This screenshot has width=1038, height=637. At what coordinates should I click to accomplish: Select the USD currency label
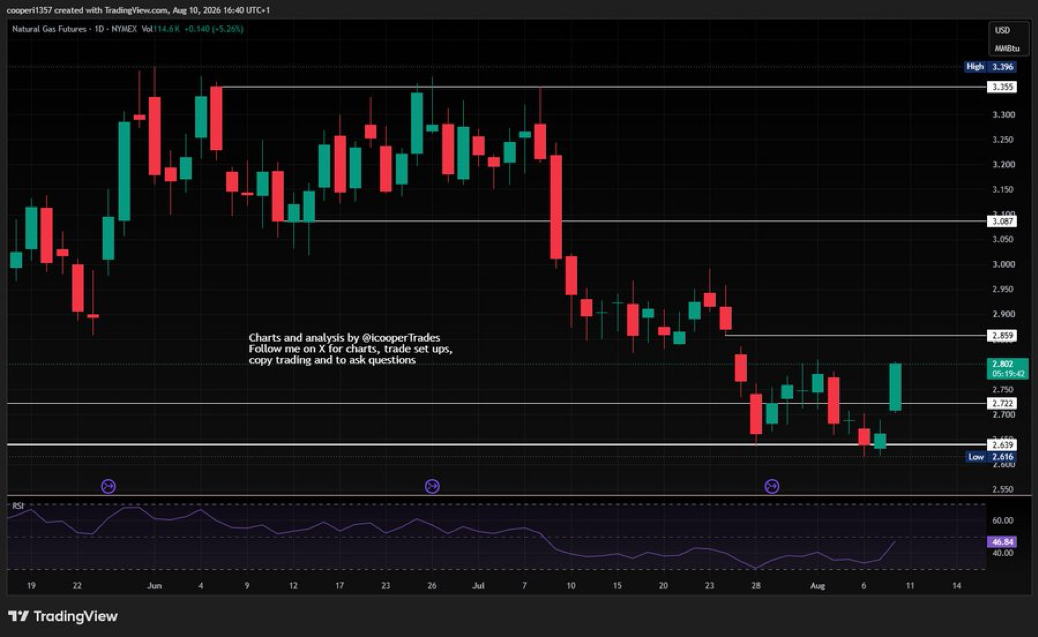pos(1002,30)
